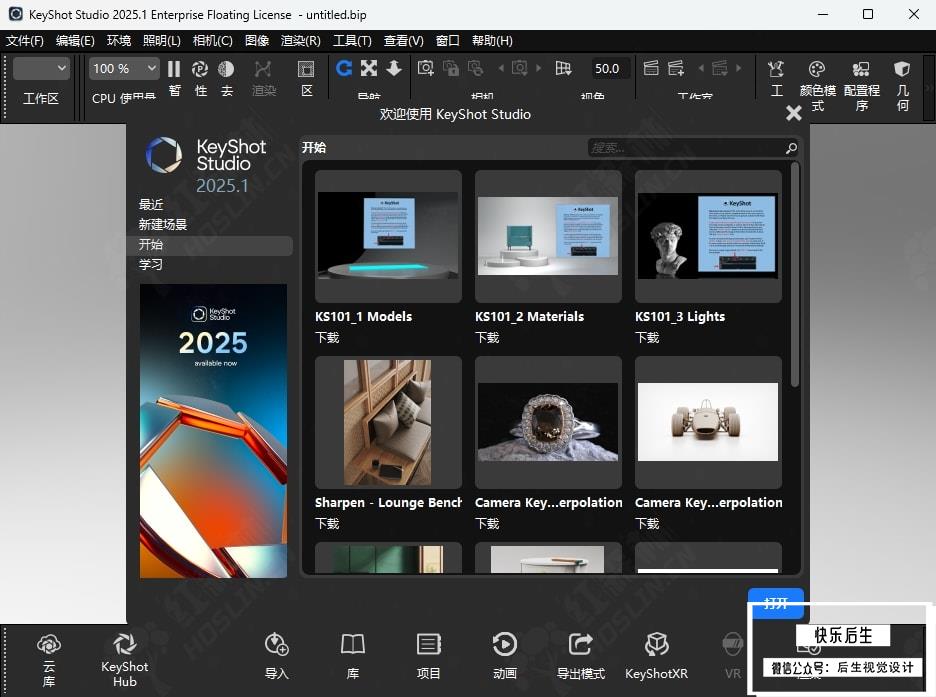
Task: Select the 开始 tab in sidebar
Action: (x=209, y=245)
